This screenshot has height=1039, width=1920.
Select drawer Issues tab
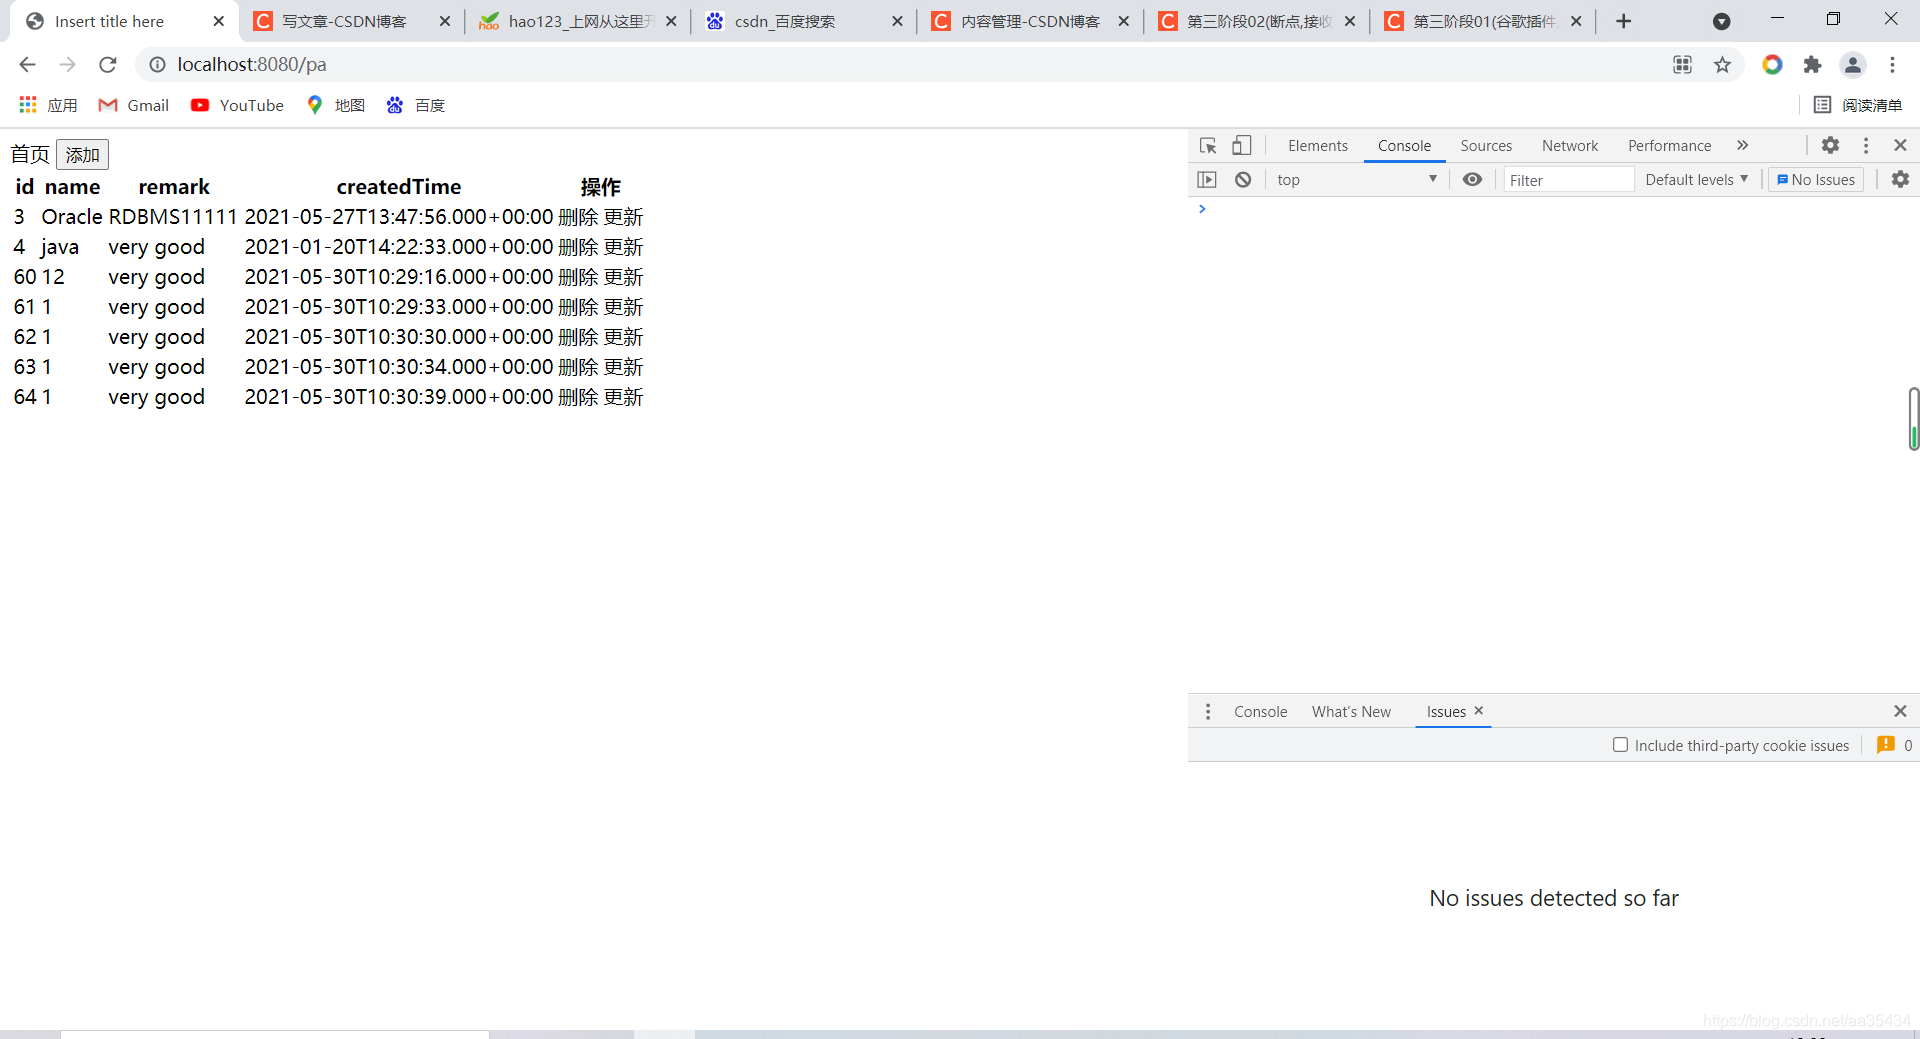[1446, 712]
